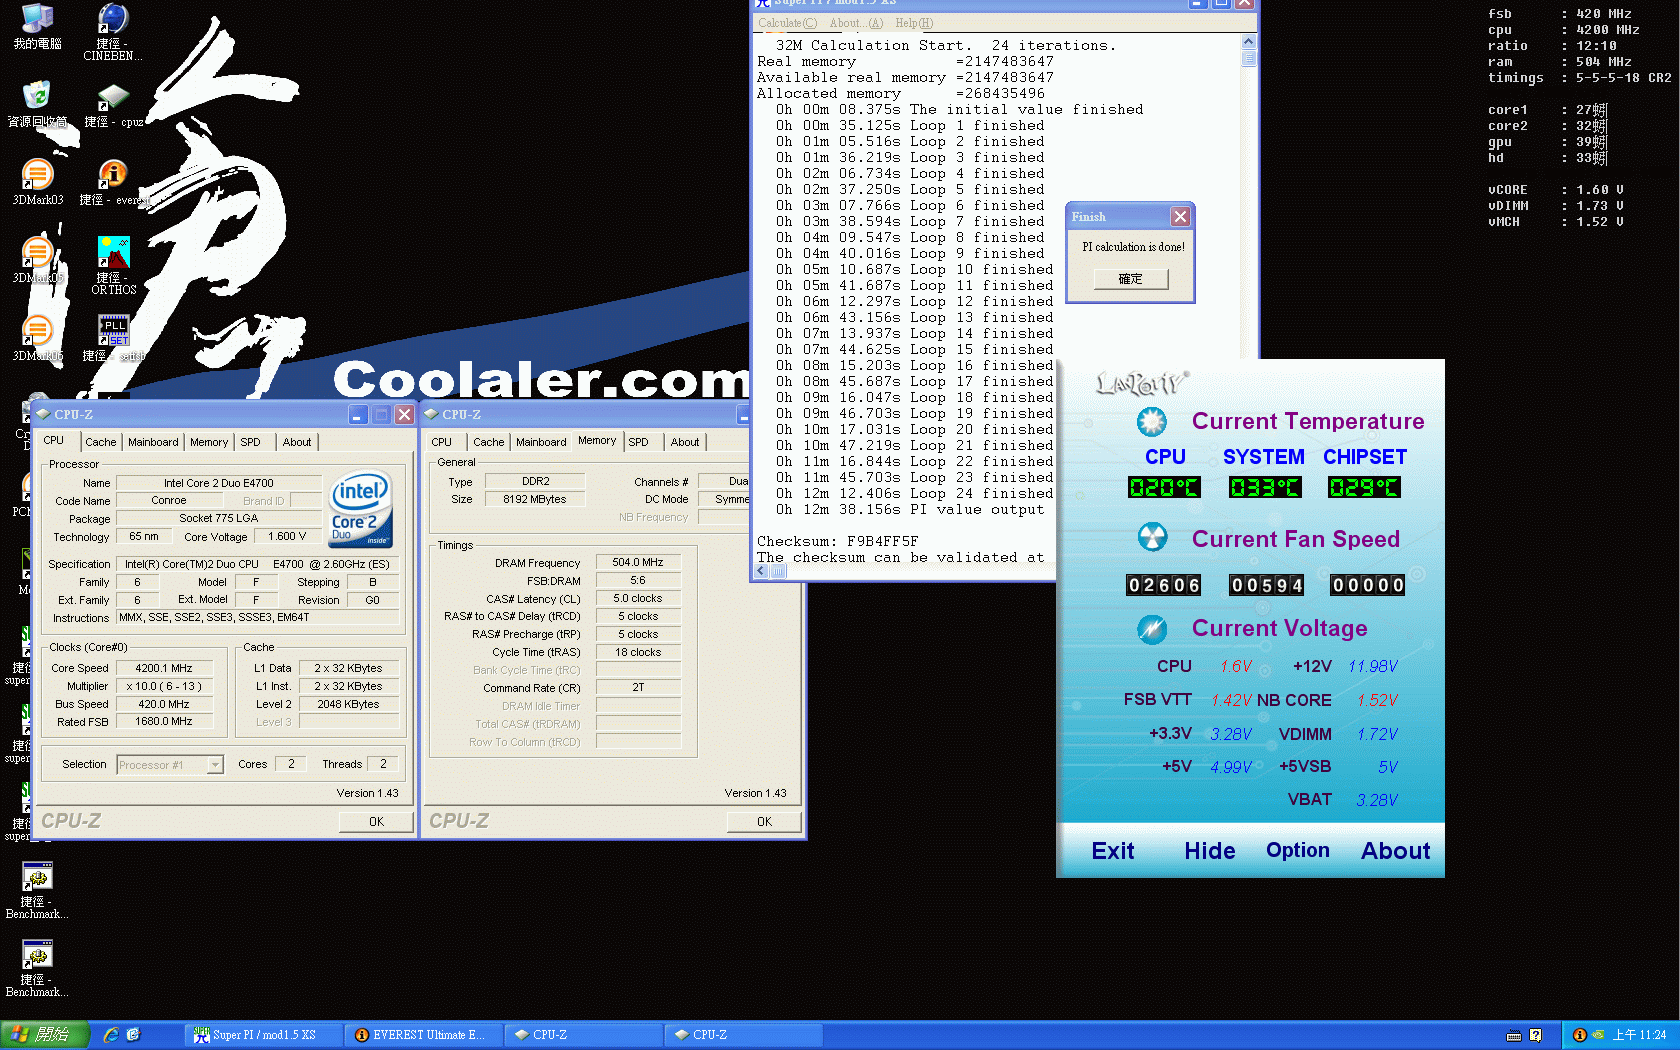The image size is (1680, 1050).
Task: Launch the ORTHOS desktop shortcut
Action: (113, 265)
